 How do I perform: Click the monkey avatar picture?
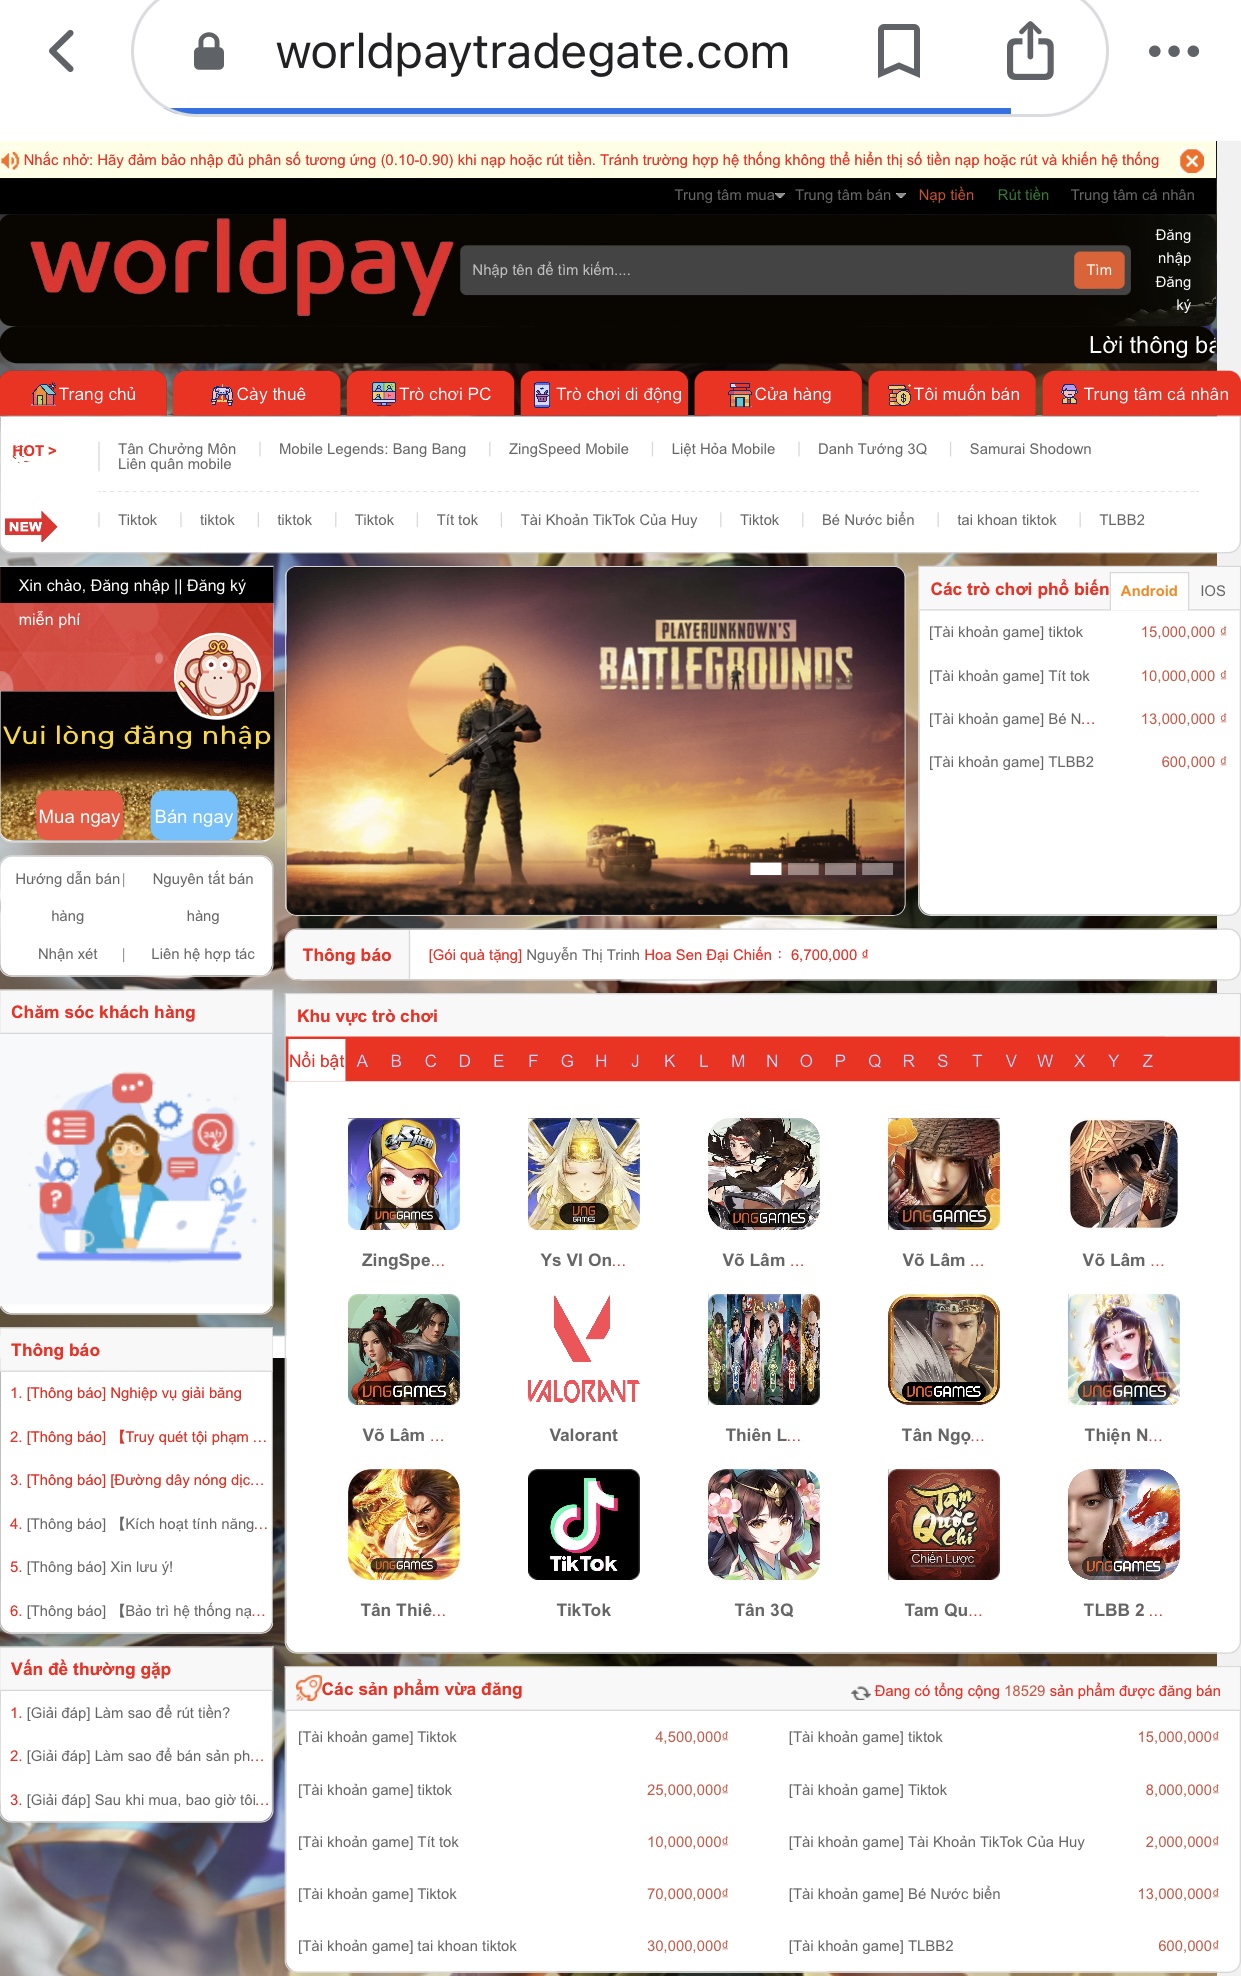[217, 677]
